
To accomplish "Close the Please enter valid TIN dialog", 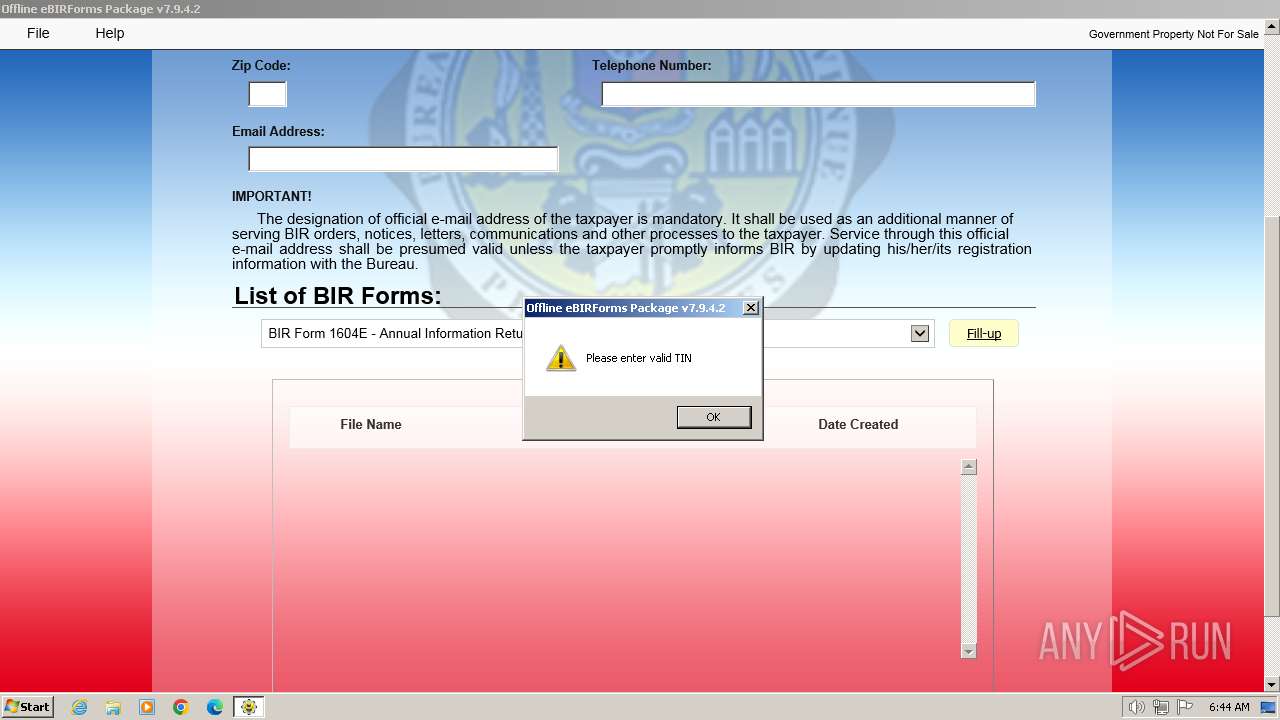I will click(x=751, y=308).
